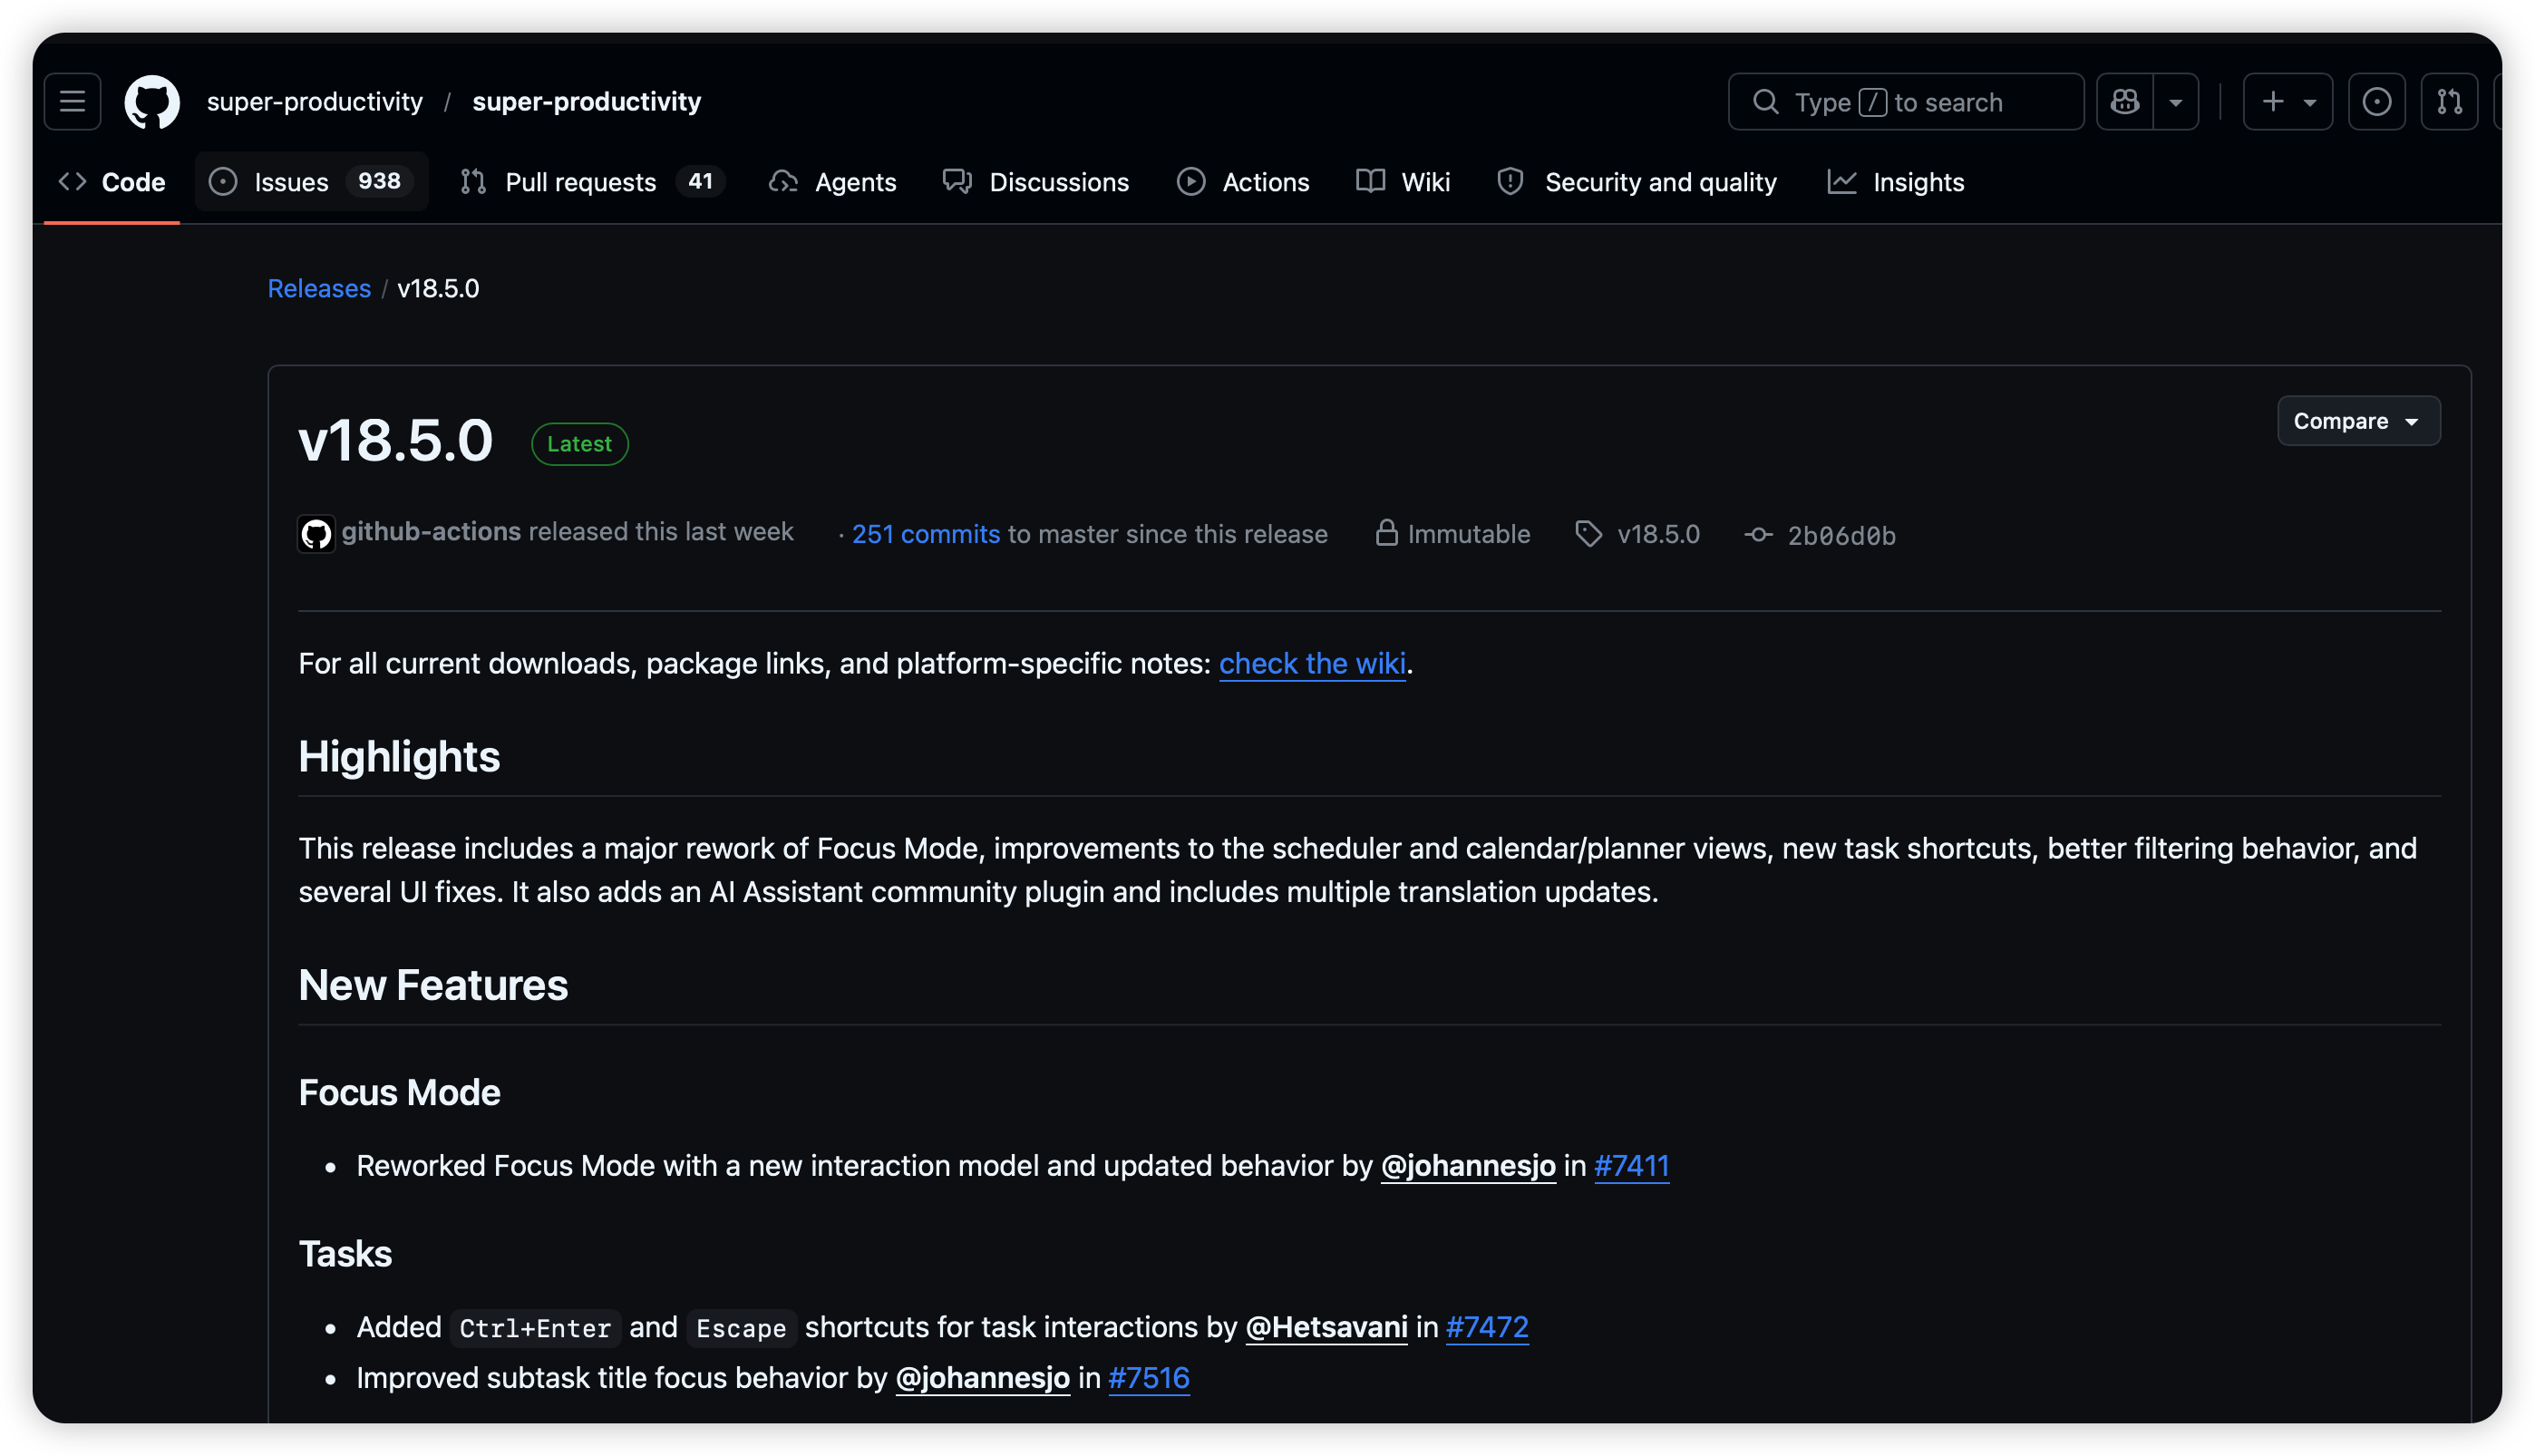Click the Highlights heading
The height and width of the screenshot is (1456, 2535).
(399, 757)
